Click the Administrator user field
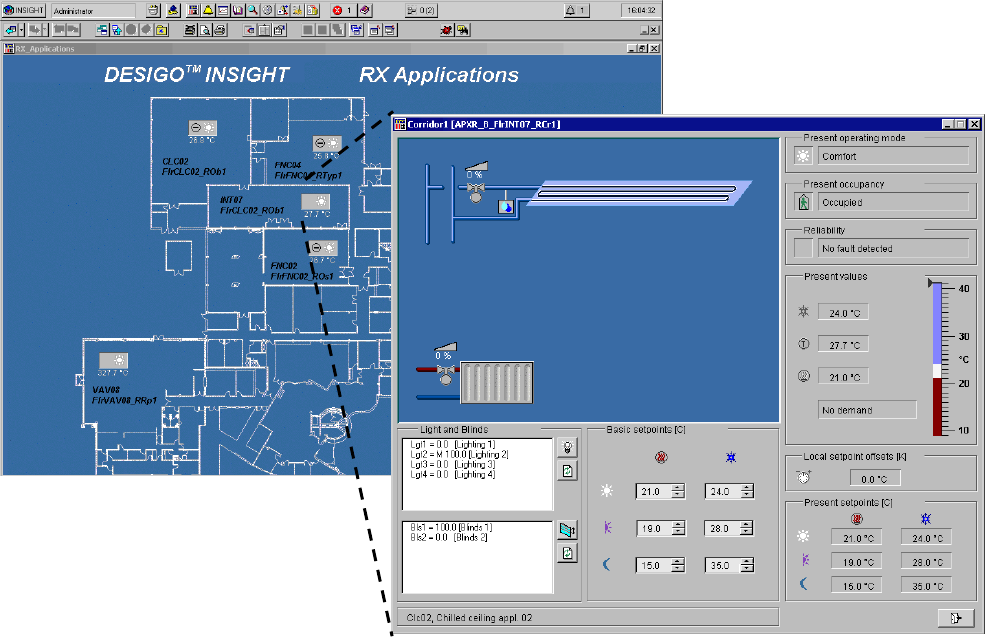 93,11
